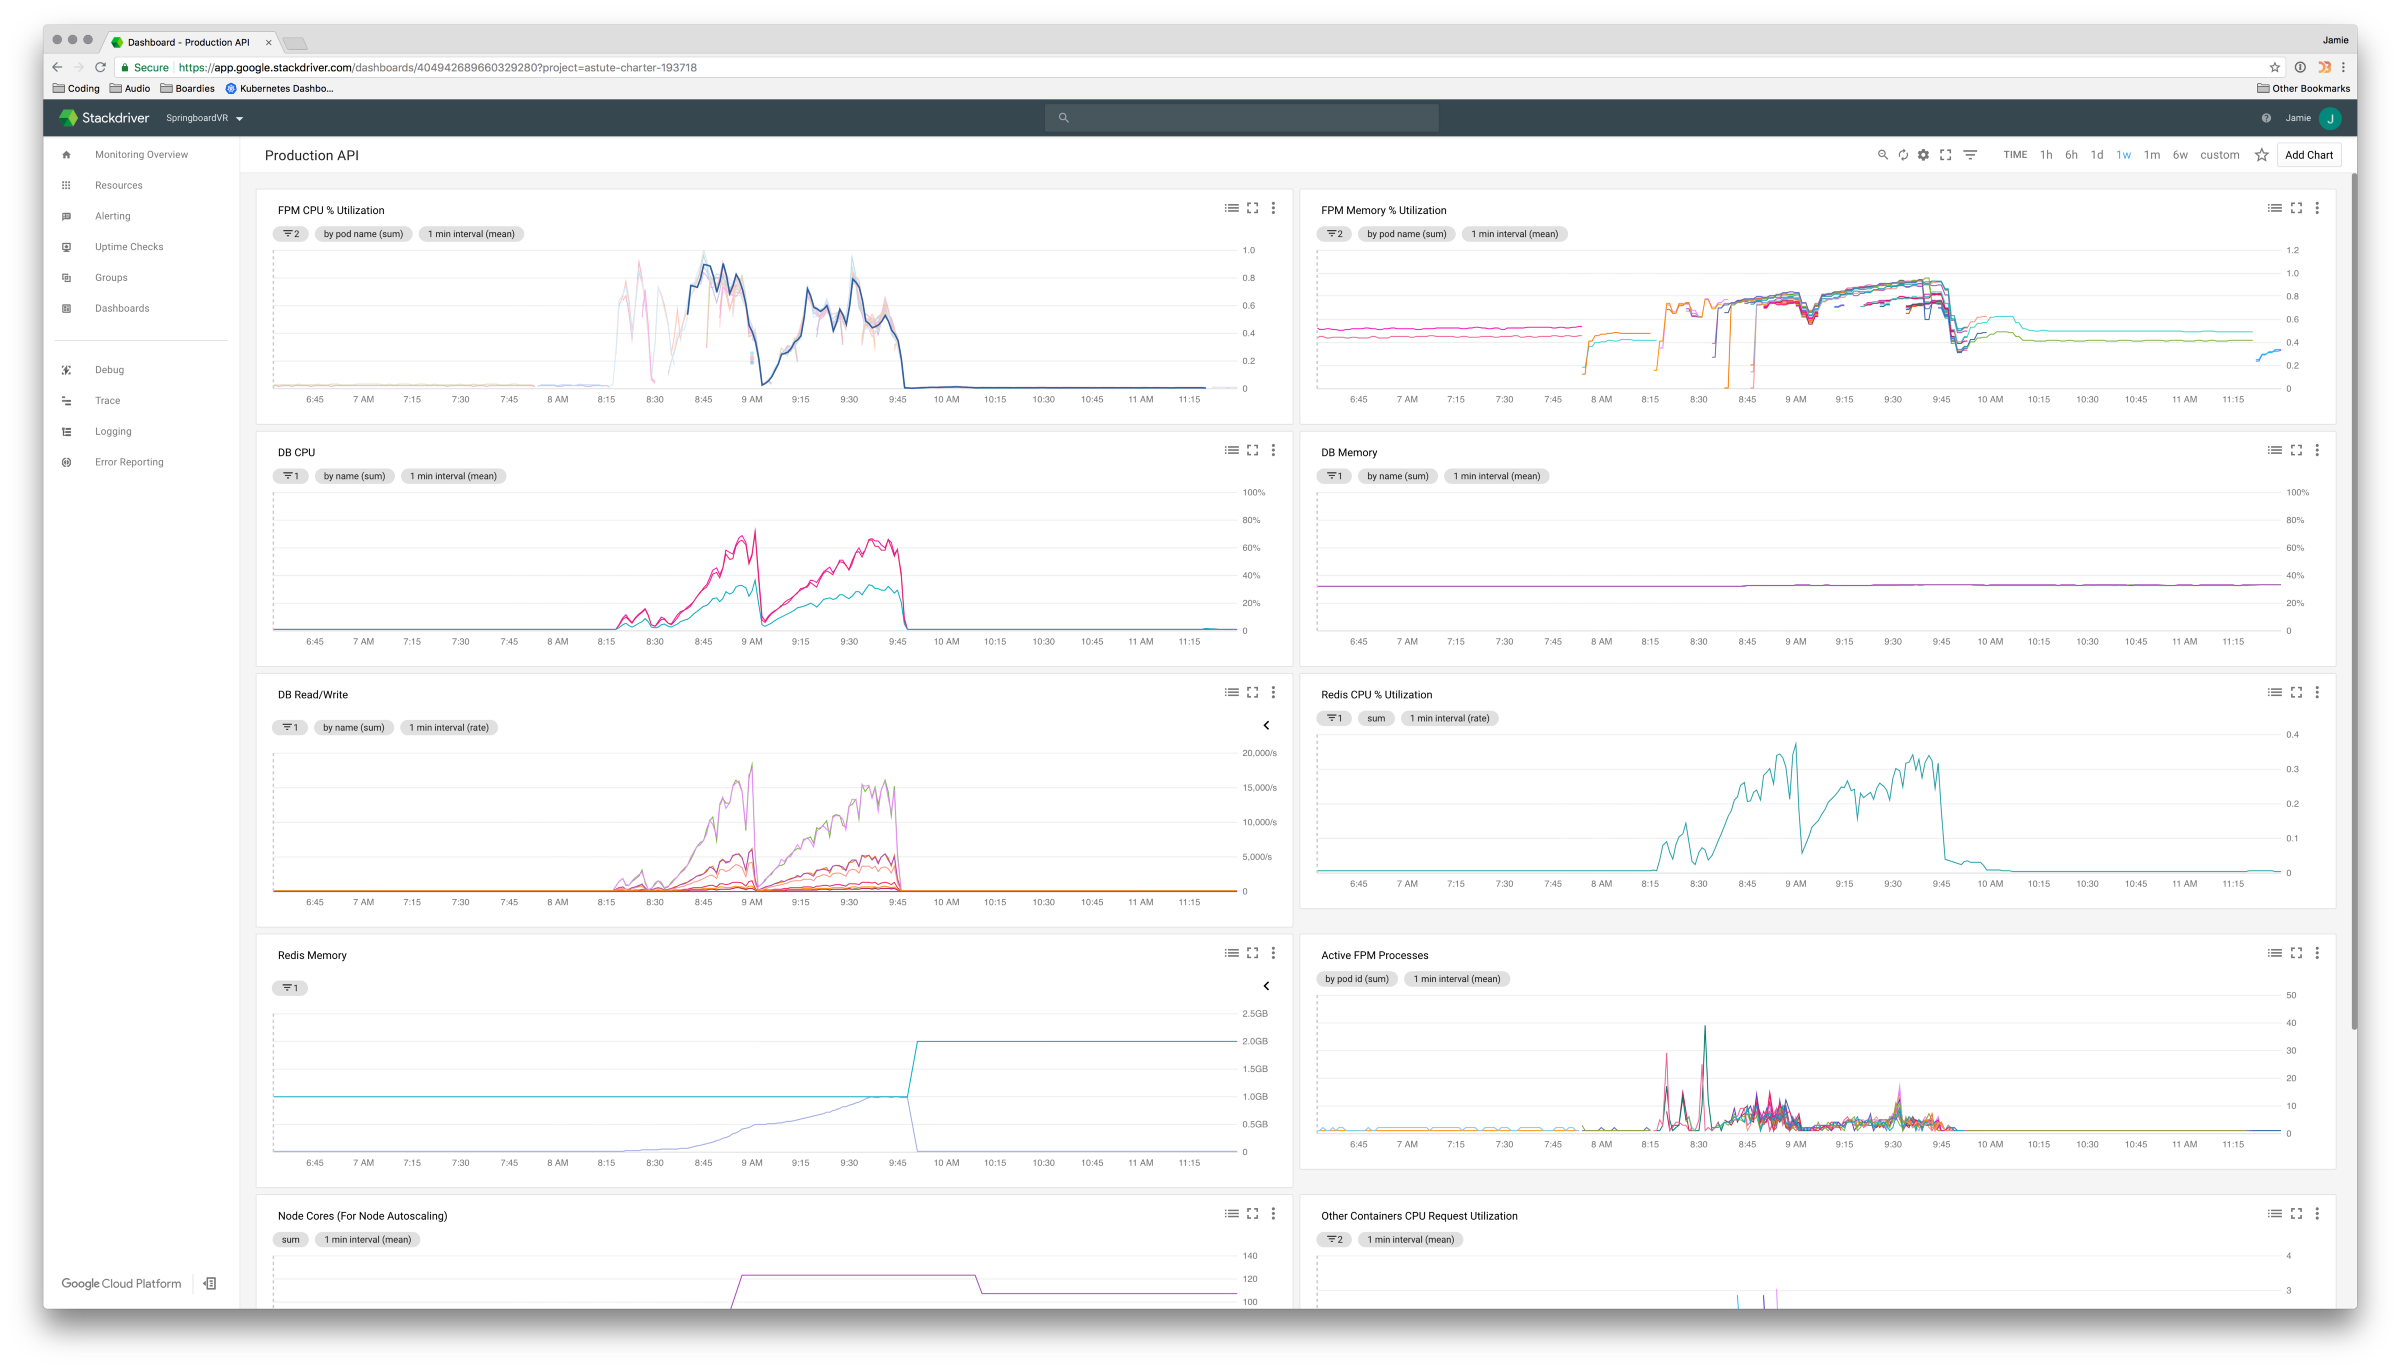The image size is (2400, 1370).
Task: Click the Stackdriver search field
Action: 1241,118
